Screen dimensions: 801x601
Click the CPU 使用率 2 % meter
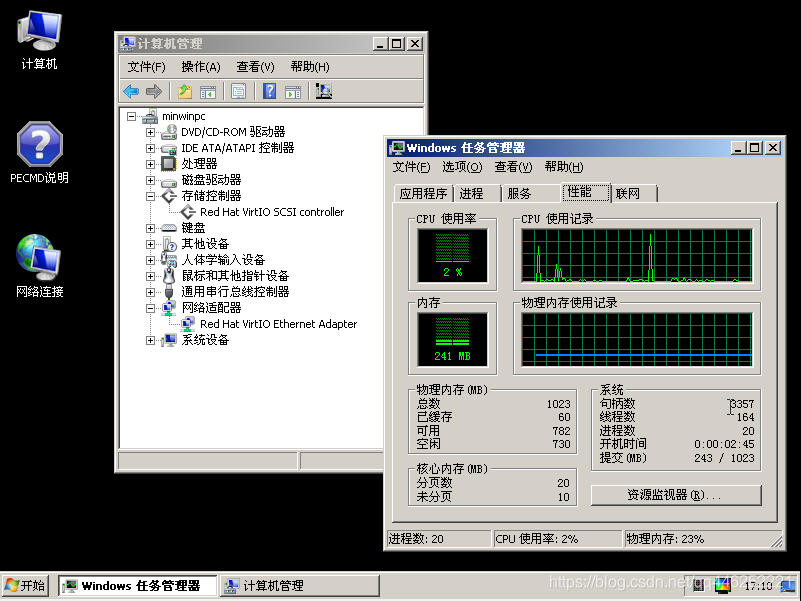[x=453, y=256]
